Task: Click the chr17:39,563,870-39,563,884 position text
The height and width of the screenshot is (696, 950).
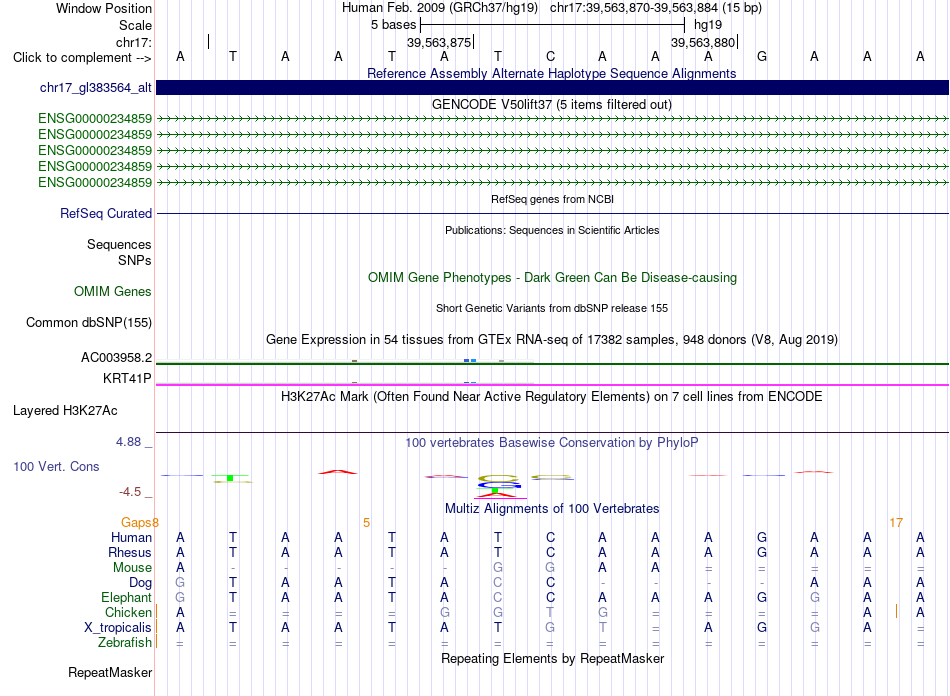Action: coord(634,8)
